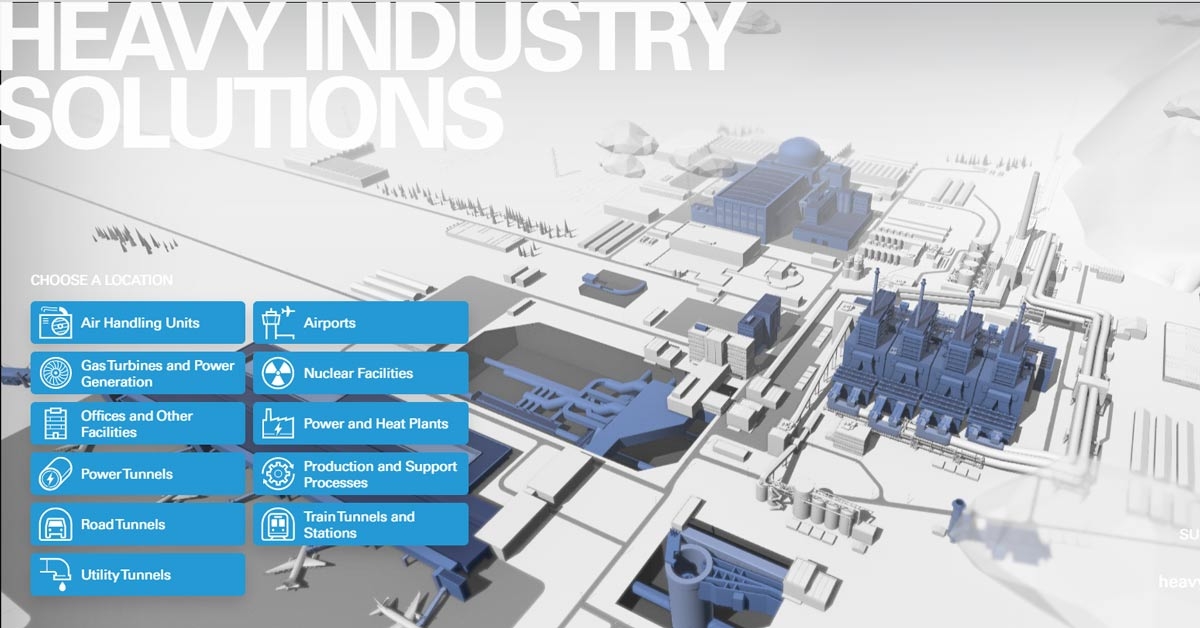1200x628 pixels.
Task: Click the Nuclear Facilities radiation icon
Action: [x=277, y=373]
